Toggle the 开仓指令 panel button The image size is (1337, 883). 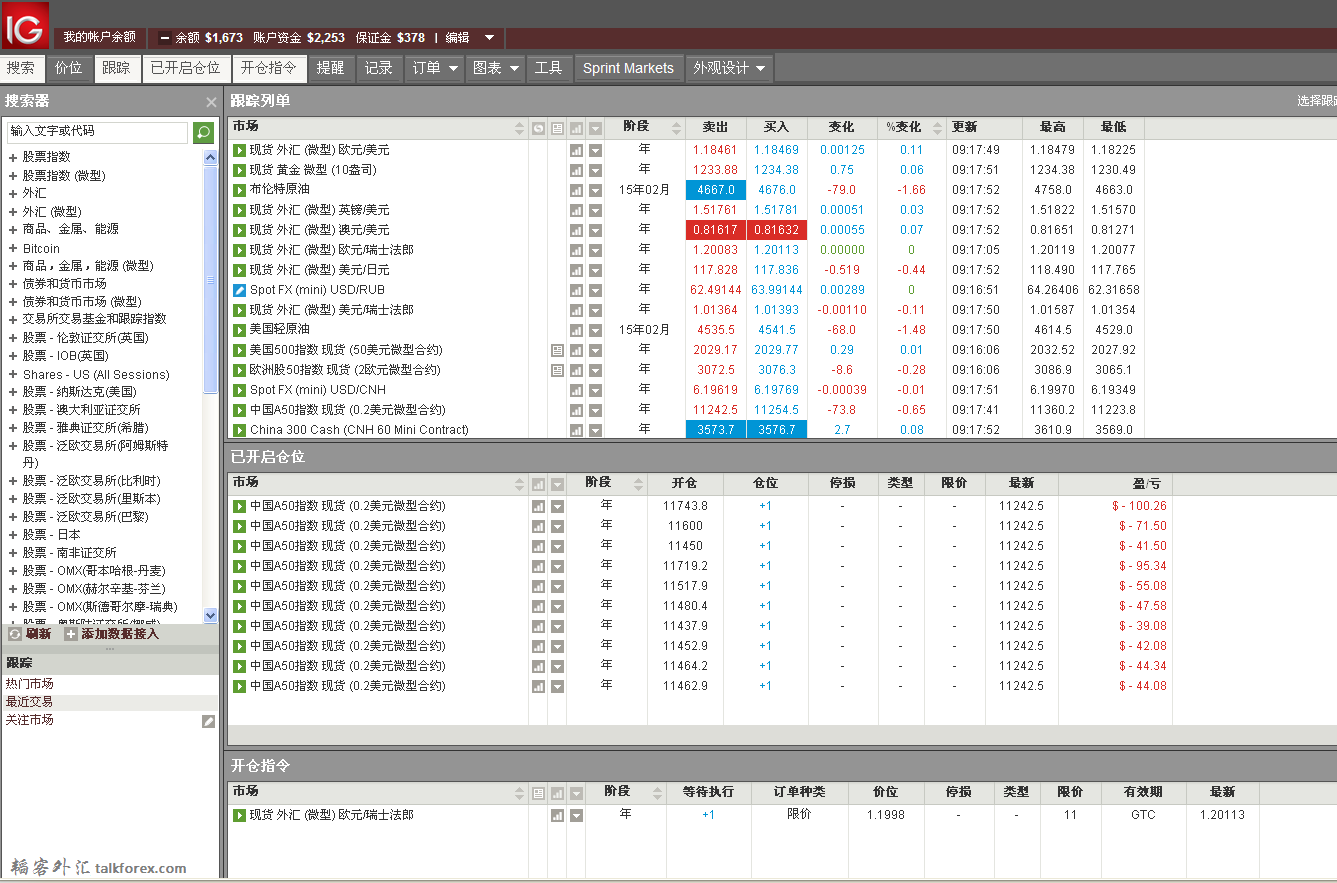269,68
